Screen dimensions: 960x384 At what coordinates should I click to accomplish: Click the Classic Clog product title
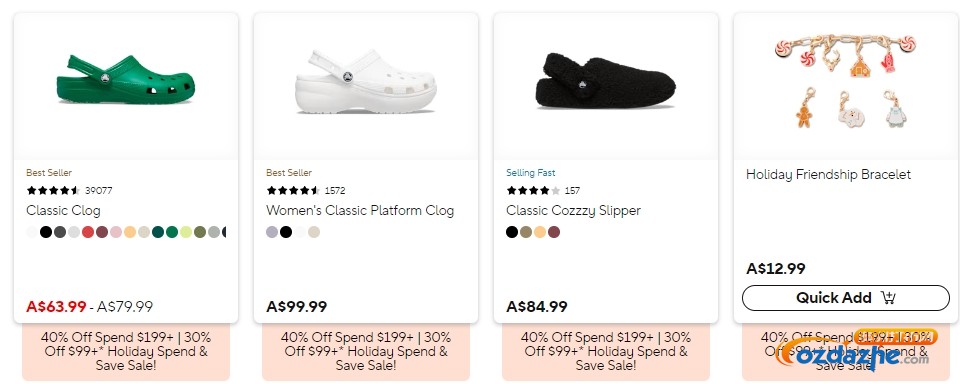tap(63, 211)
